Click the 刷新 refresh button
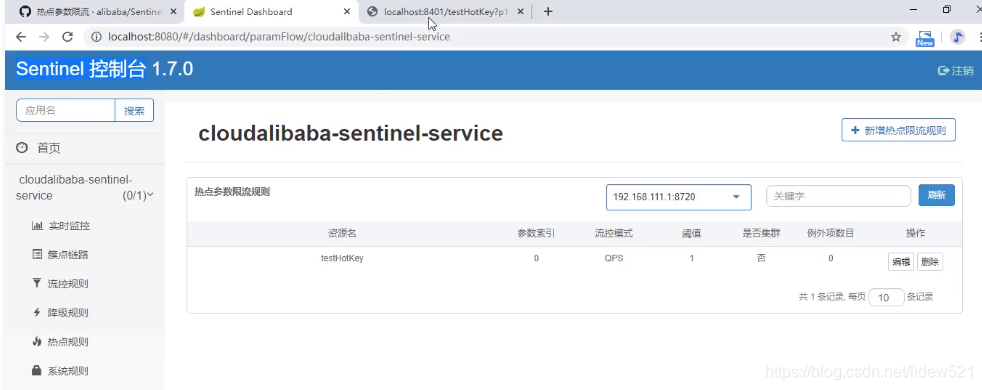982x390 pixels. pos(936,195)
